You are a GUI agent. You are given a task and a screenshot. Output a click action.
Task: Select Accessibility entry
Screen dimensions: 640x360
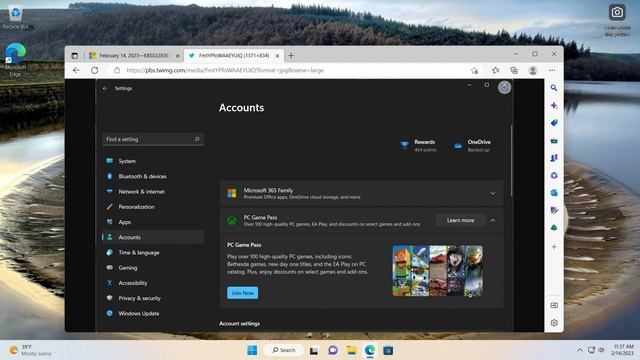coord(153,283)
